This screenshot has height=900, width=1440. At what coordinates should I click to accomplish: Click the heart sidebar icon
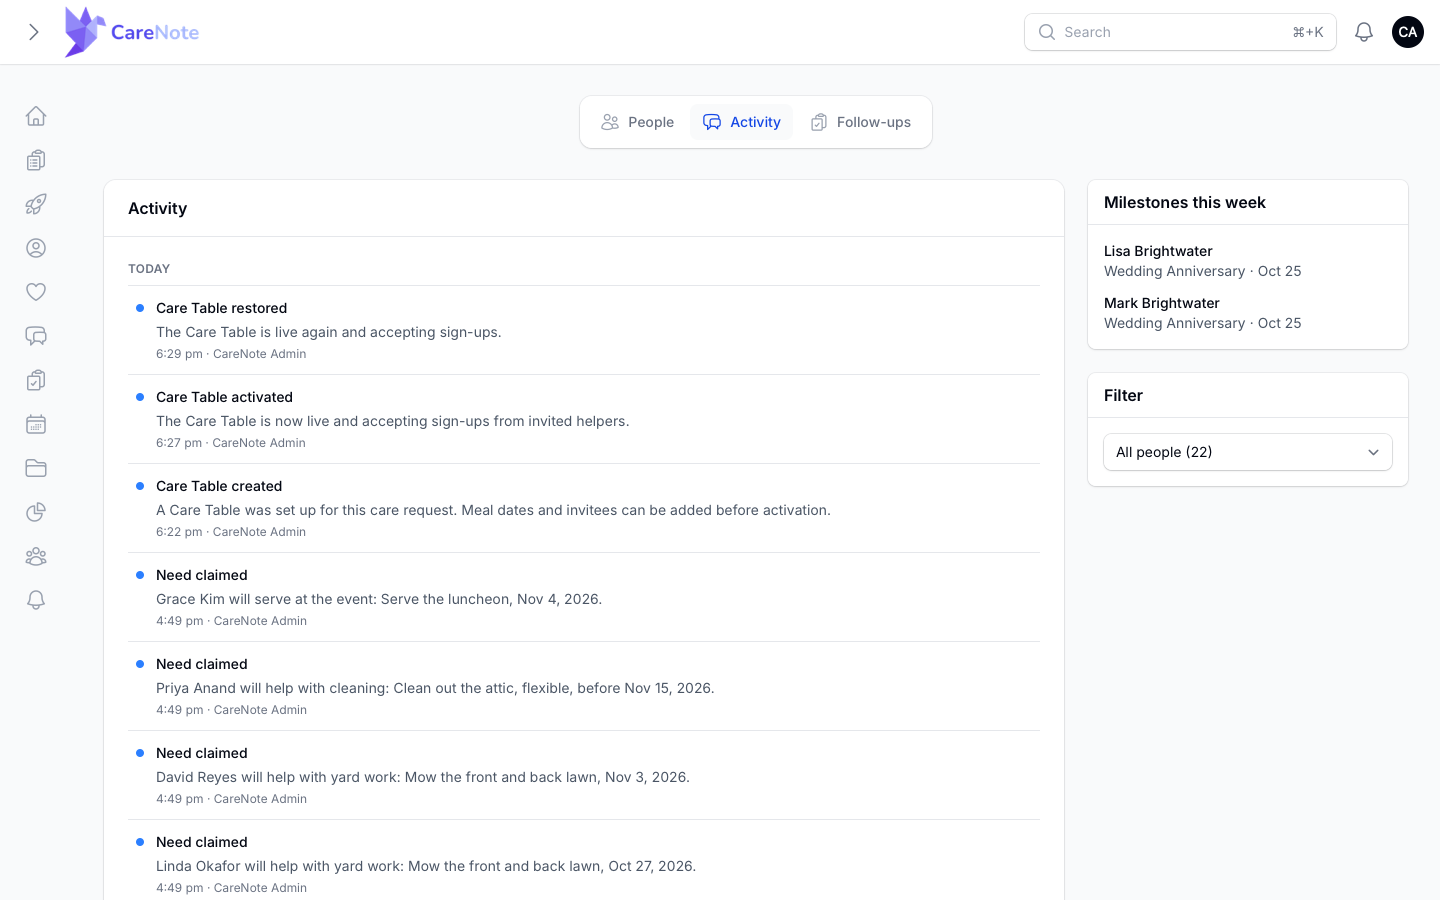coord(36,292)
